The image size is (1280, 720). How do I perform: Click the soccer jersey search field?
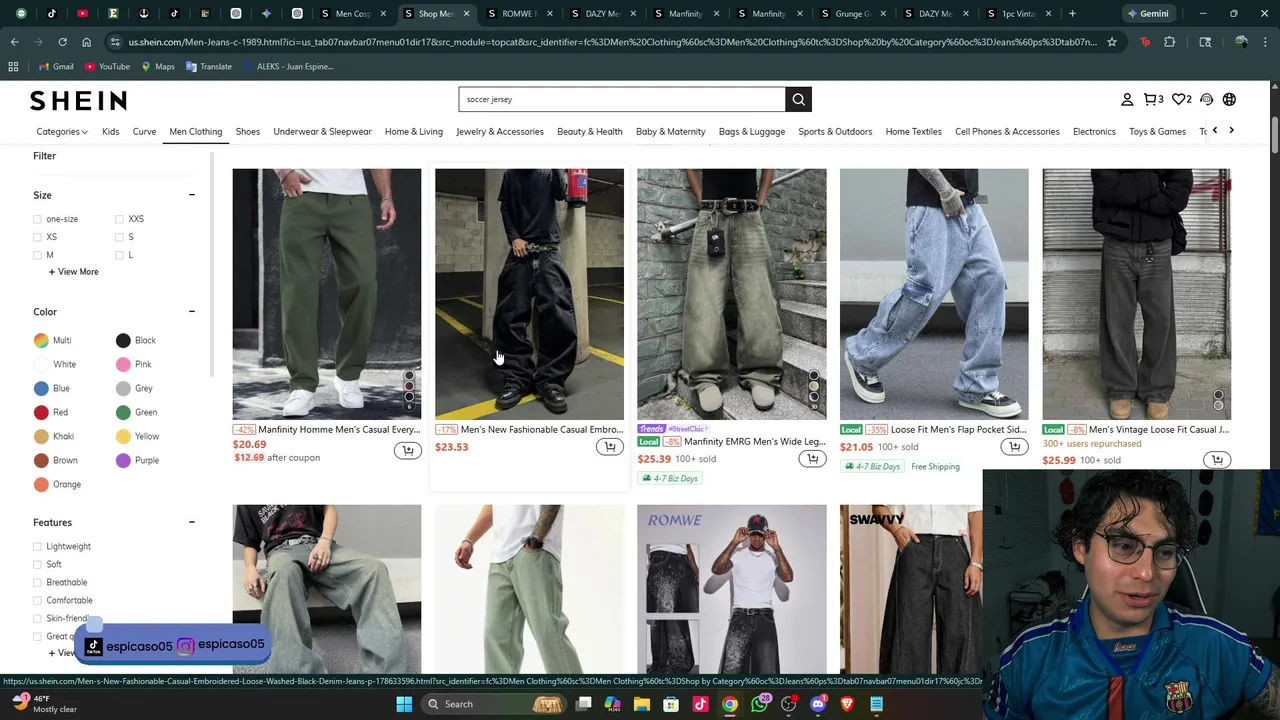pyautogui.click(x=622, y=99)
